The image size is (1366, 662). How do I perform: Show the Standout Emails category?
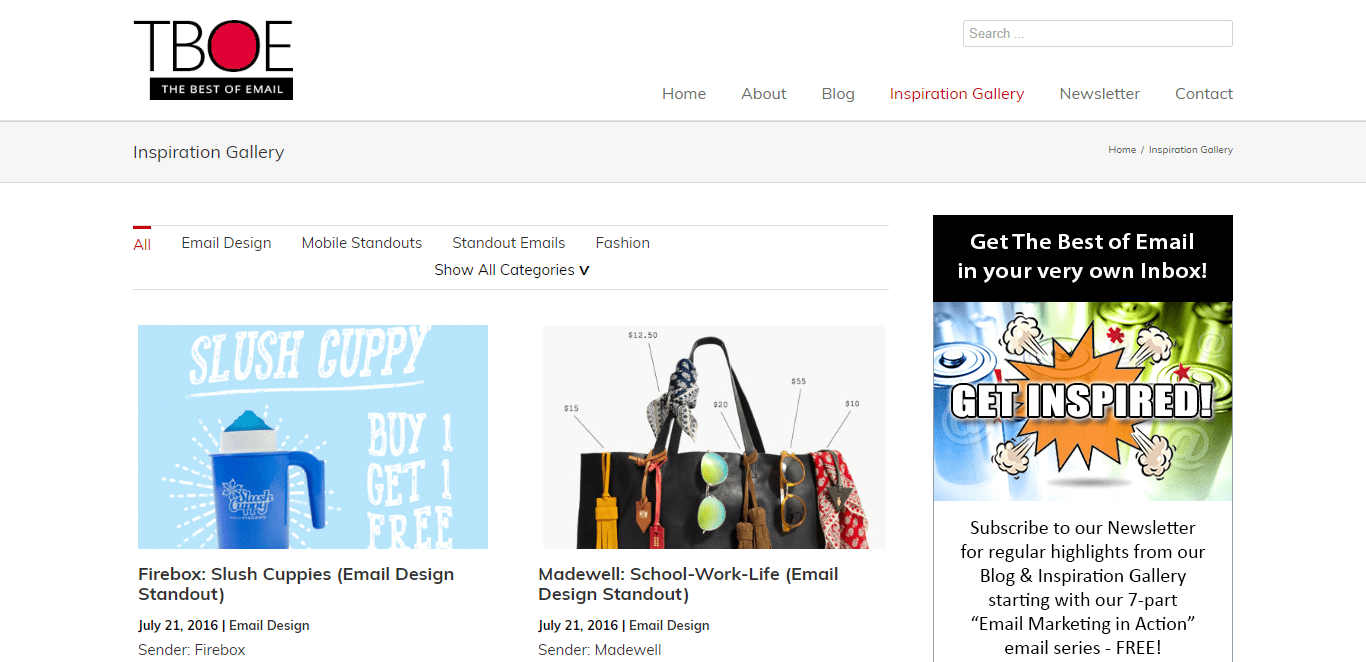(508, 243)
